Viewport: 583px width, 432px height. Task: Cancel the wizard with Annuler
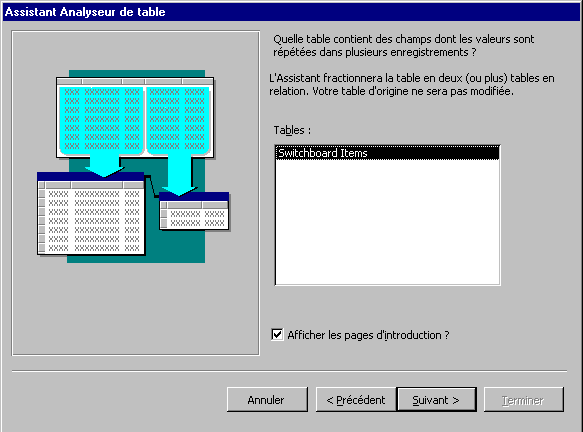click(x=267, y=400)
